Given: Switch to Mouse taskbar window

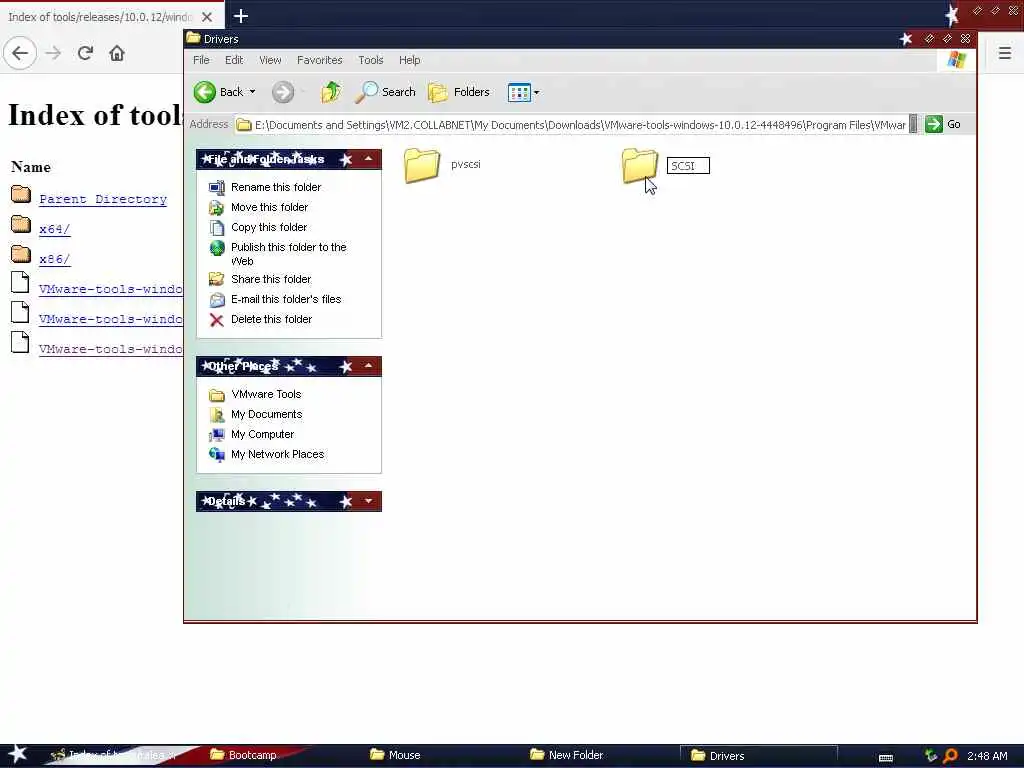Looking at the screenshot, I should (395, 755).
